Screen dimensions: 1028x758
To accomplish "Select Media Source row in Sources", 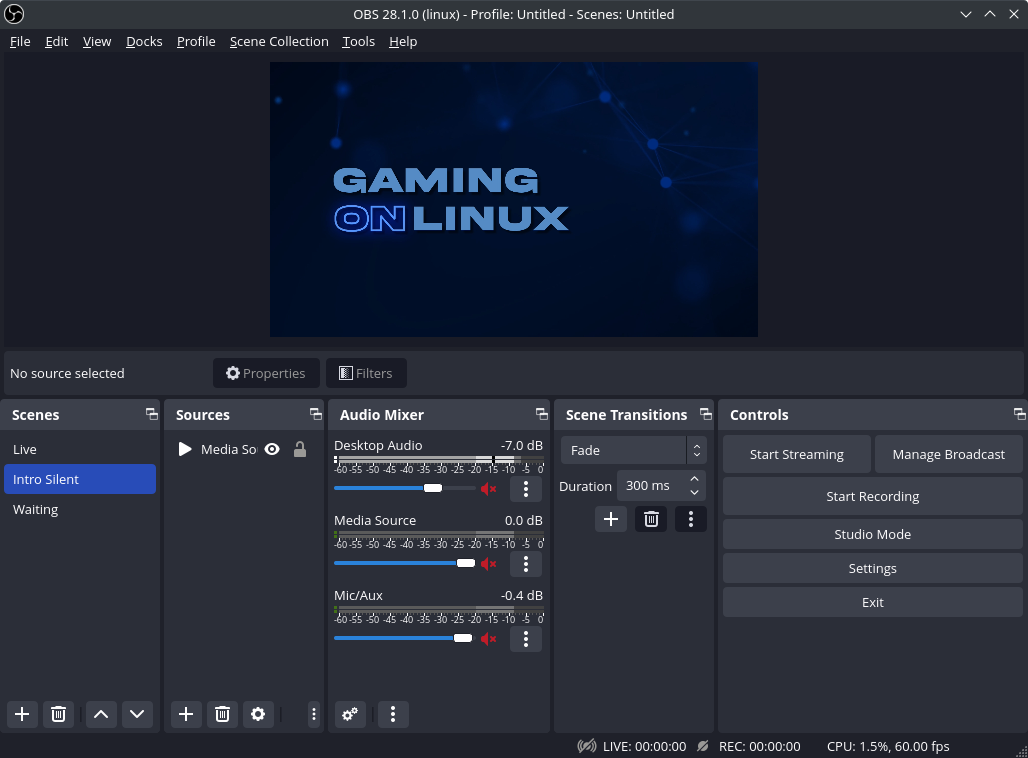I will point(243,449).
